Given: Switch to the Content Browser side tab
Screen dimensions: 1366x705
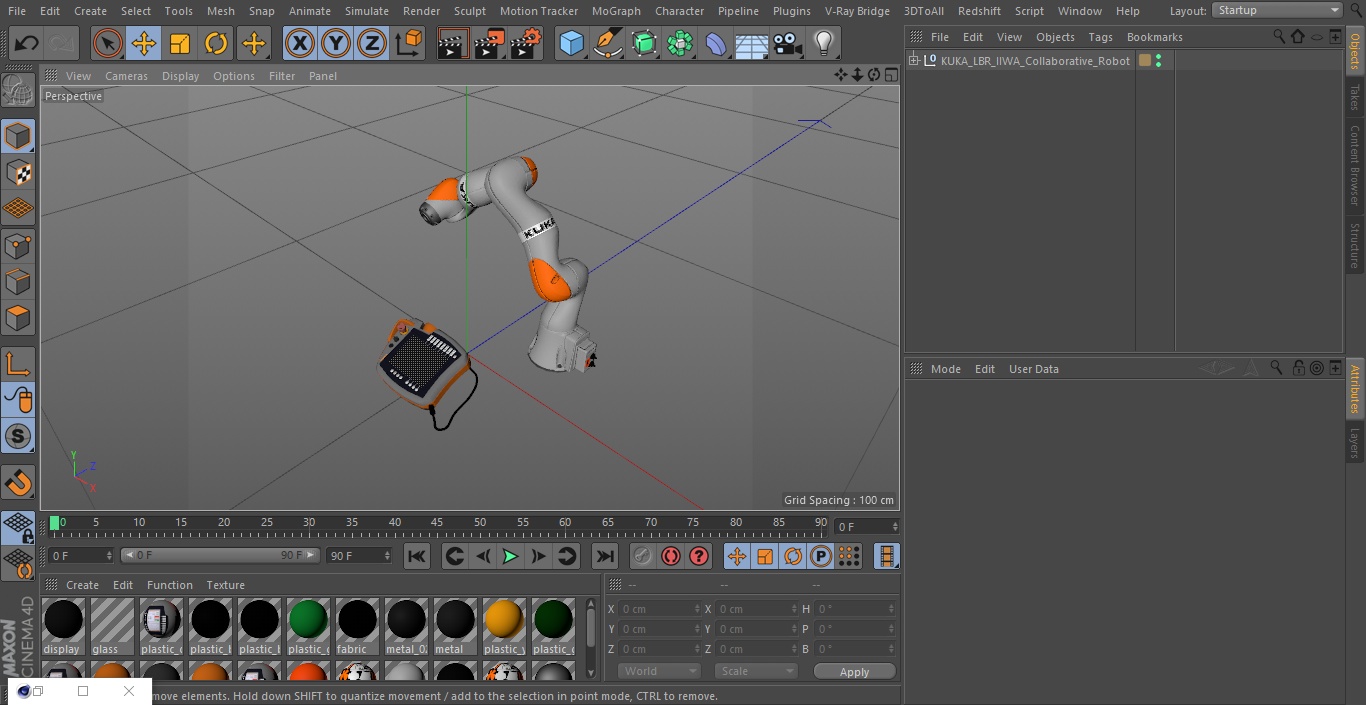Looking at the screenshot, I should point(1355,165).
